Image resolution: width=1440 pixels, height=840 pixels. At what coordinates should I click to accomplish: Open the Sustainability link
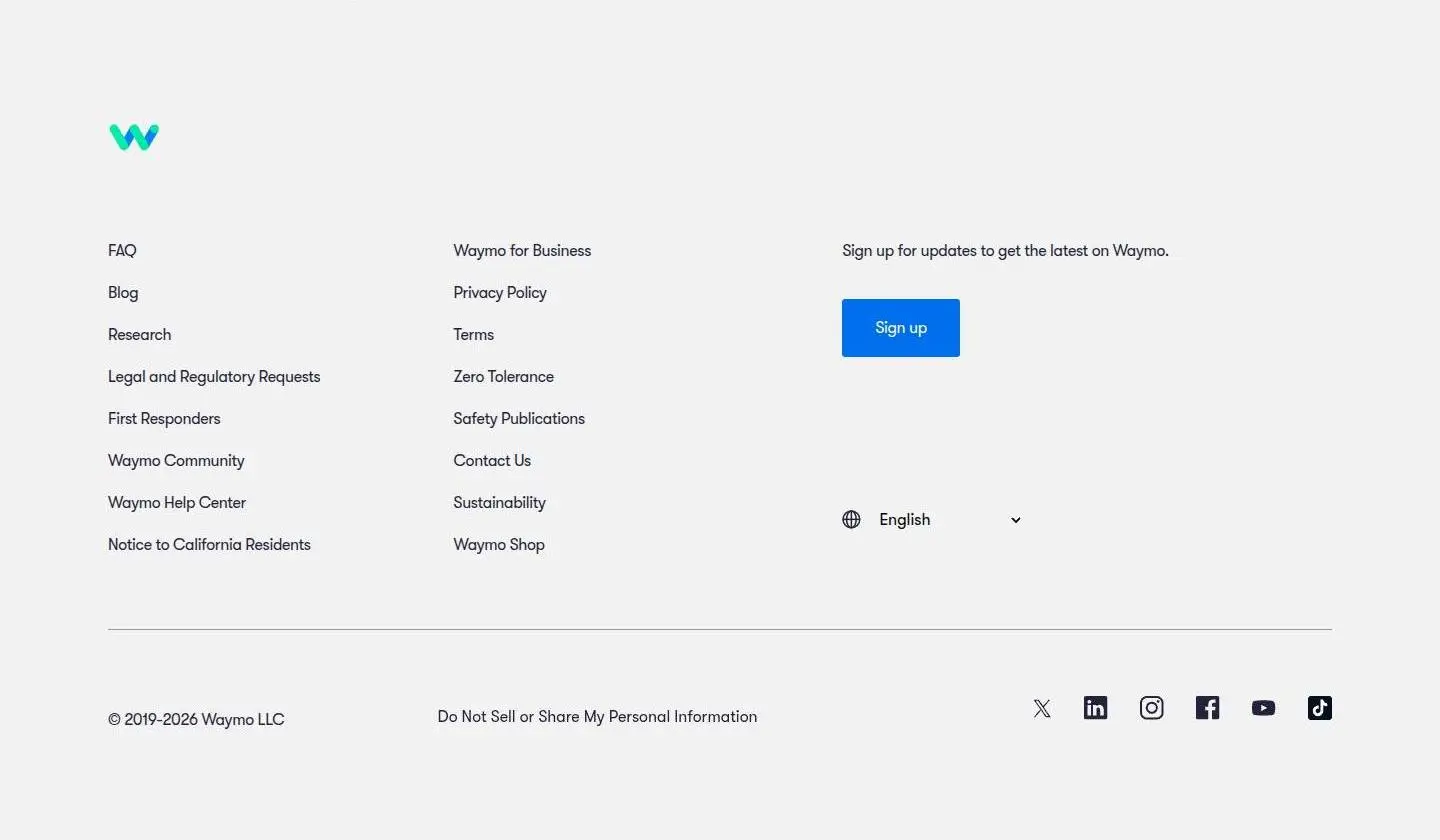pos(499,503)
